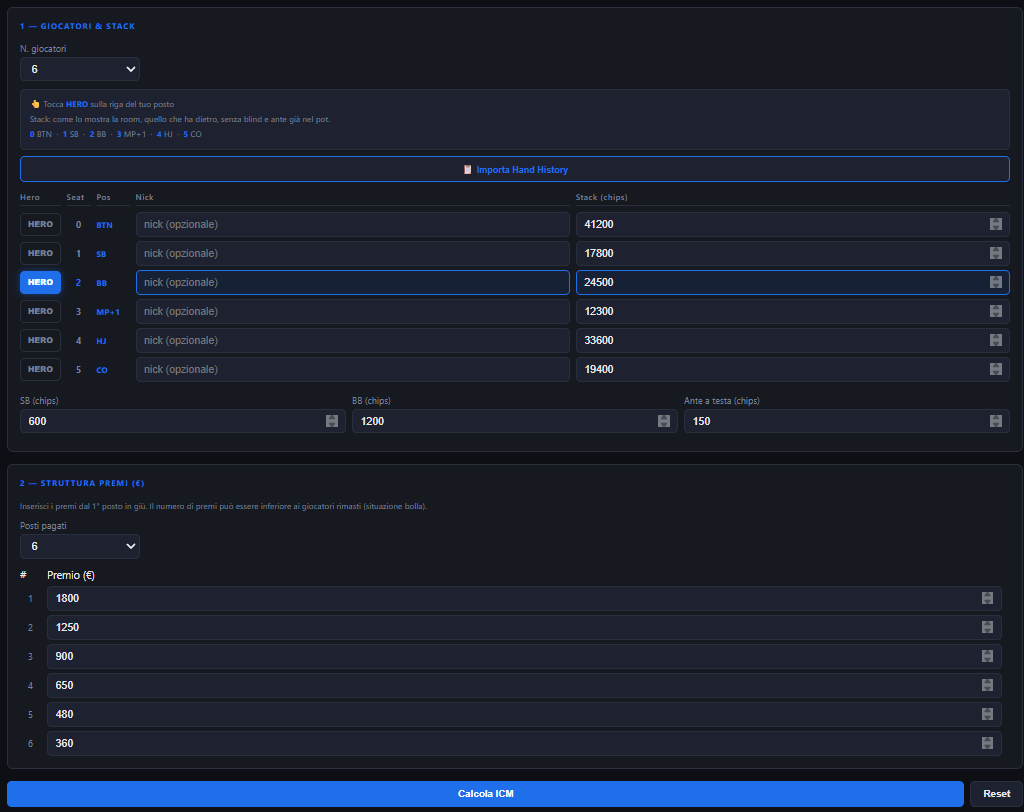The width and height of the screenshot is (1024, 812).
Task: Click the BTN stack field showing 41200
Action: pos(793,224)
